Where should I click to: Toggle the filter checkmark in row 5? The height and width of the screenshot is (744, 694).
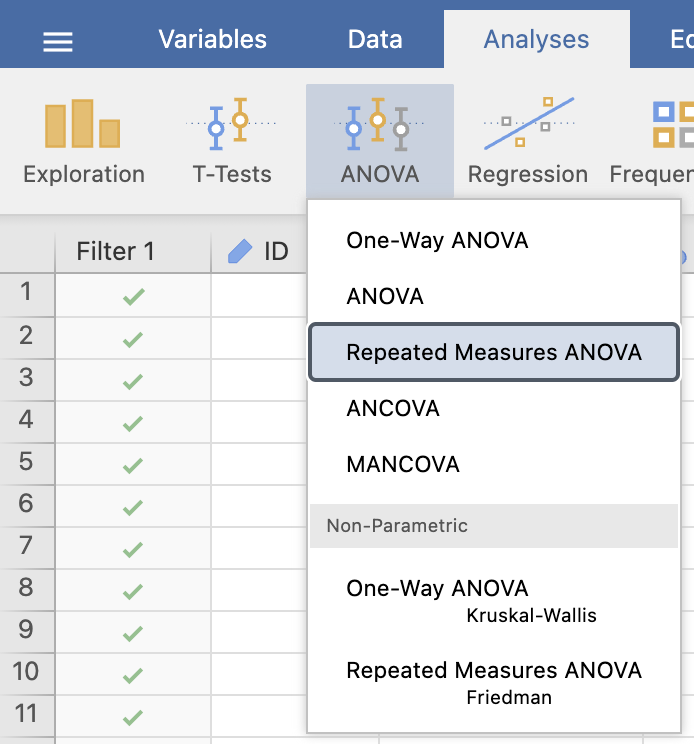point(133,465)
